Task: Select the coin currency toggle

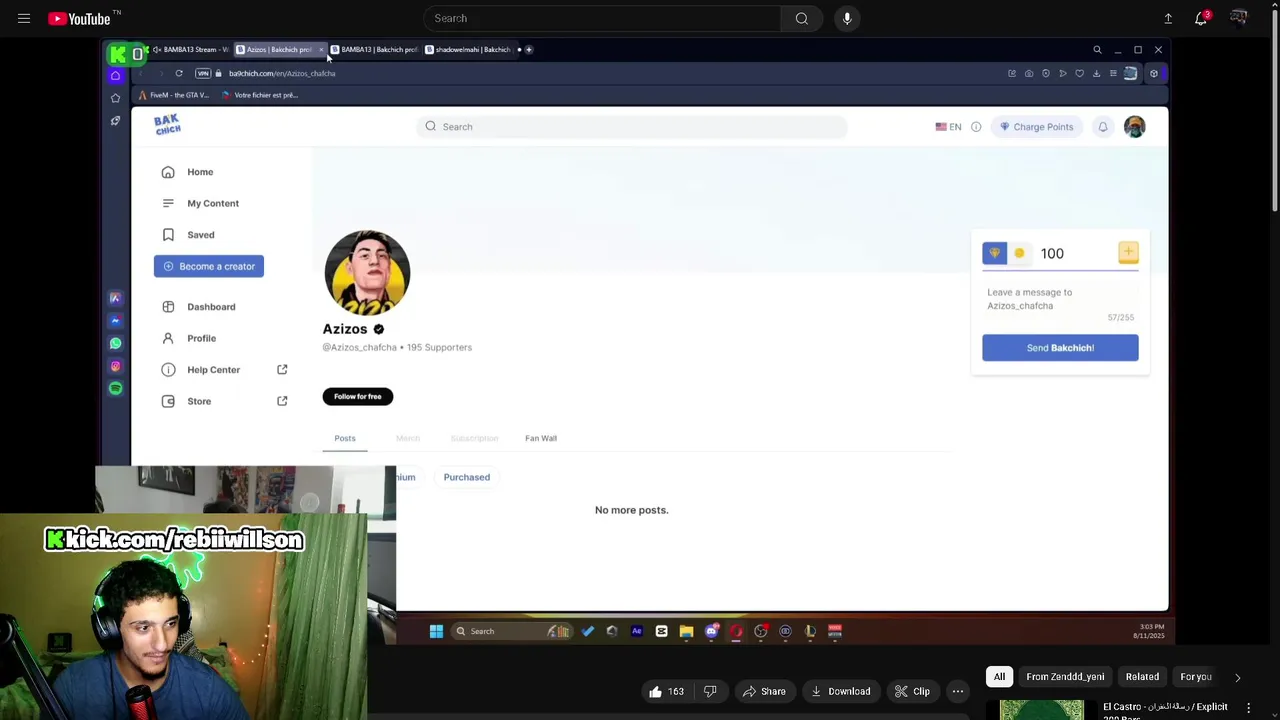Action: (x=1019, y=253)
